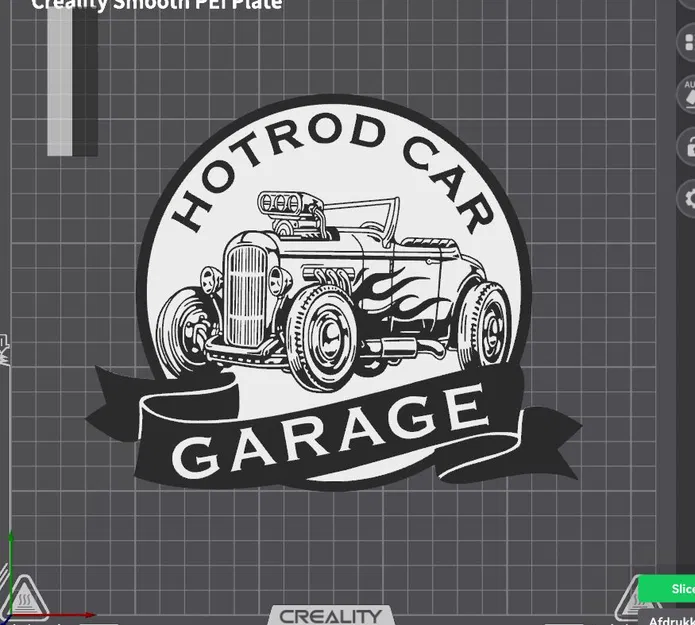Image resolution: width=695 pixels, height=625 pixels.
Task: Click the green Slice button
Action: pos(668,588)
